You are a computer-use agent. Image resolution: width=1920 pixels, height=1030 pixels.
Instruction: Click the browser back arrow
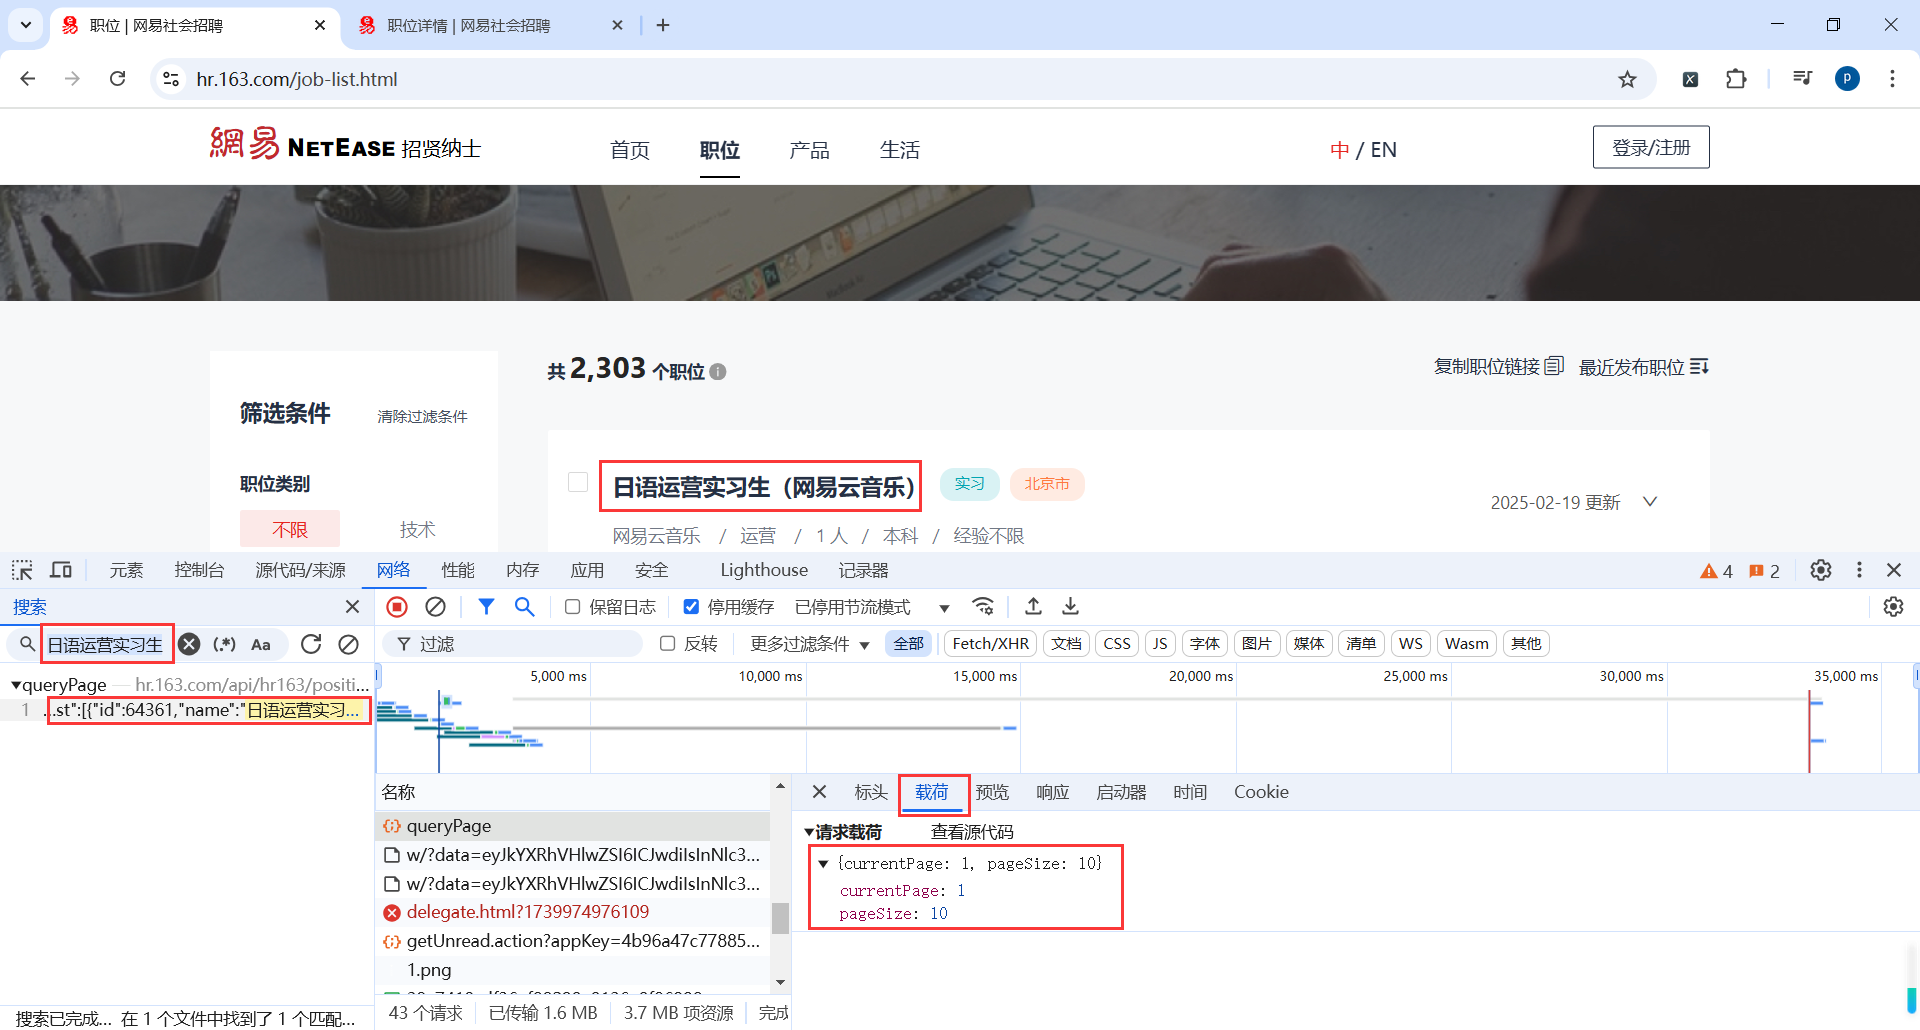(x=28, y=79)
